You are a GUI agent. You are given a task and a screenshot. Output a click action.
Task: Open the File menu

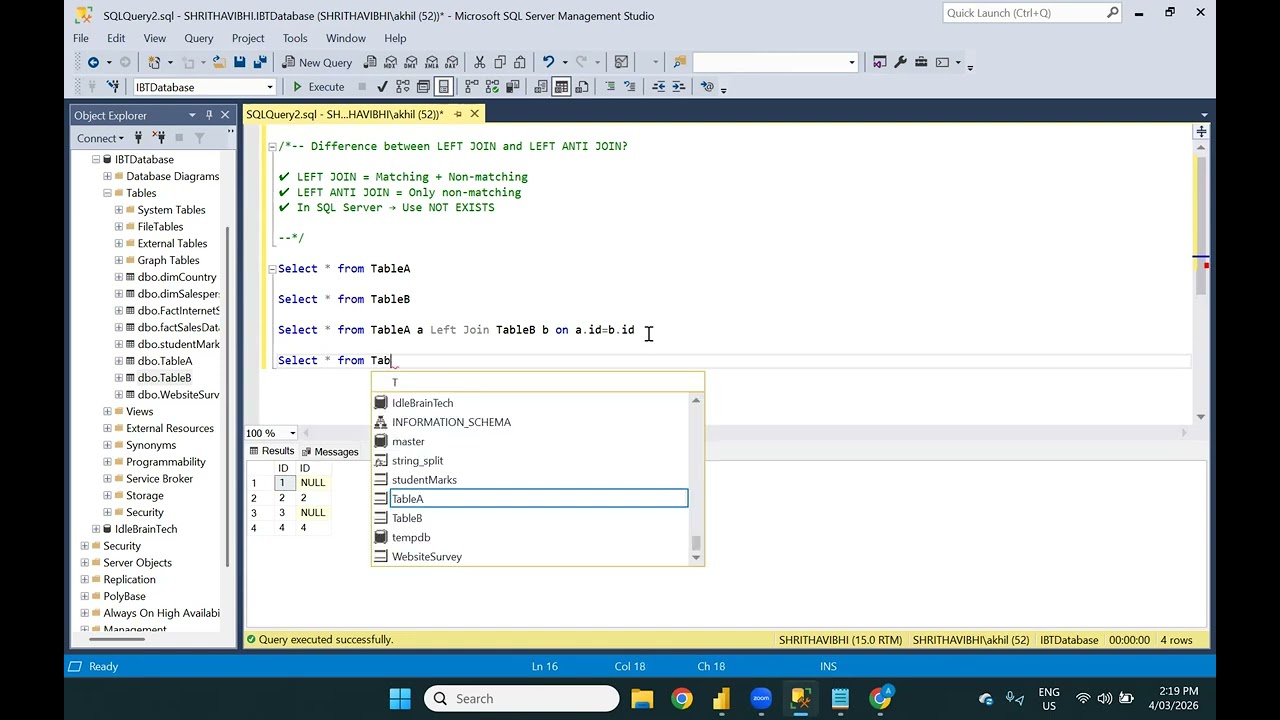(81, 38)
